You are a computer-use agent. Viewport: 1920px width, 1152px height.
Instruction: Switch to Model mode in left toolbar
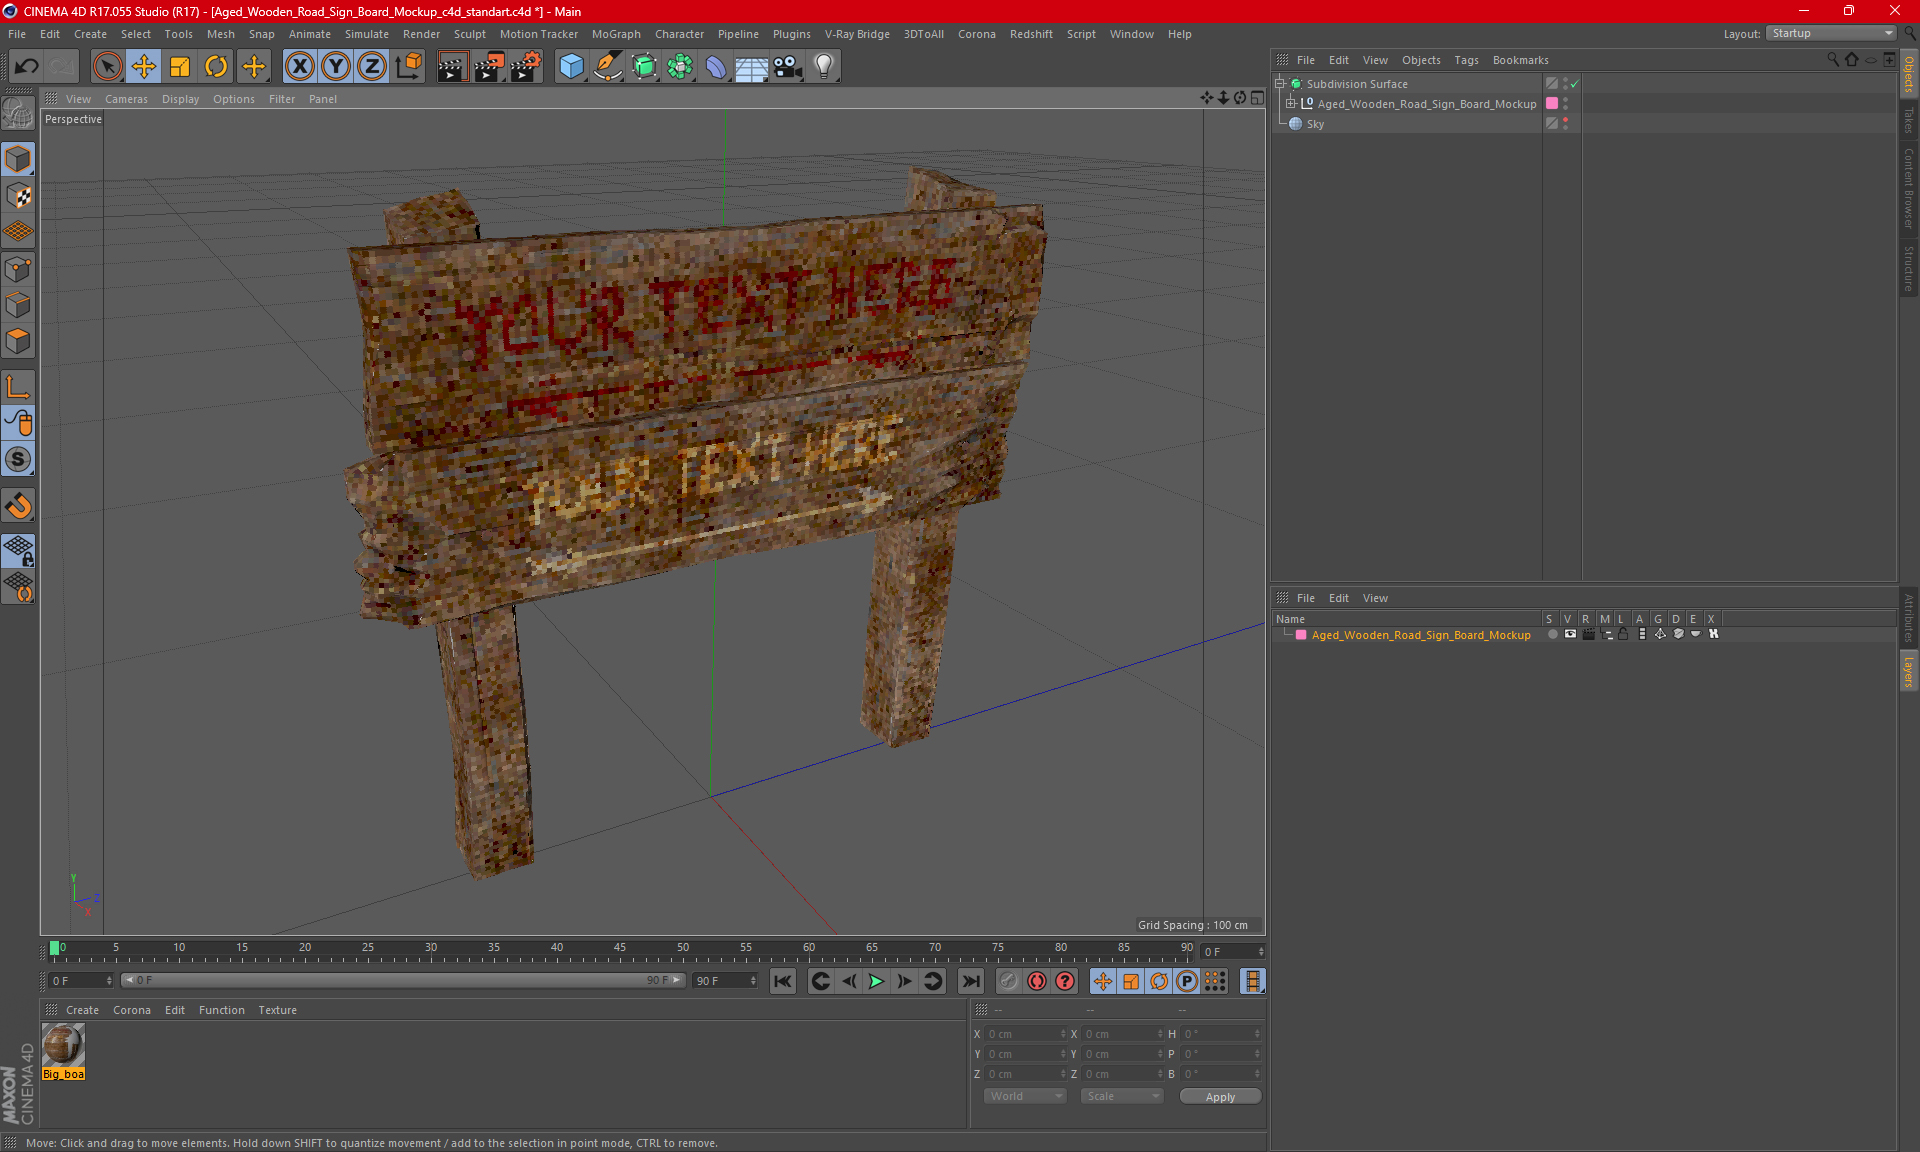click(x=18, y=160)
